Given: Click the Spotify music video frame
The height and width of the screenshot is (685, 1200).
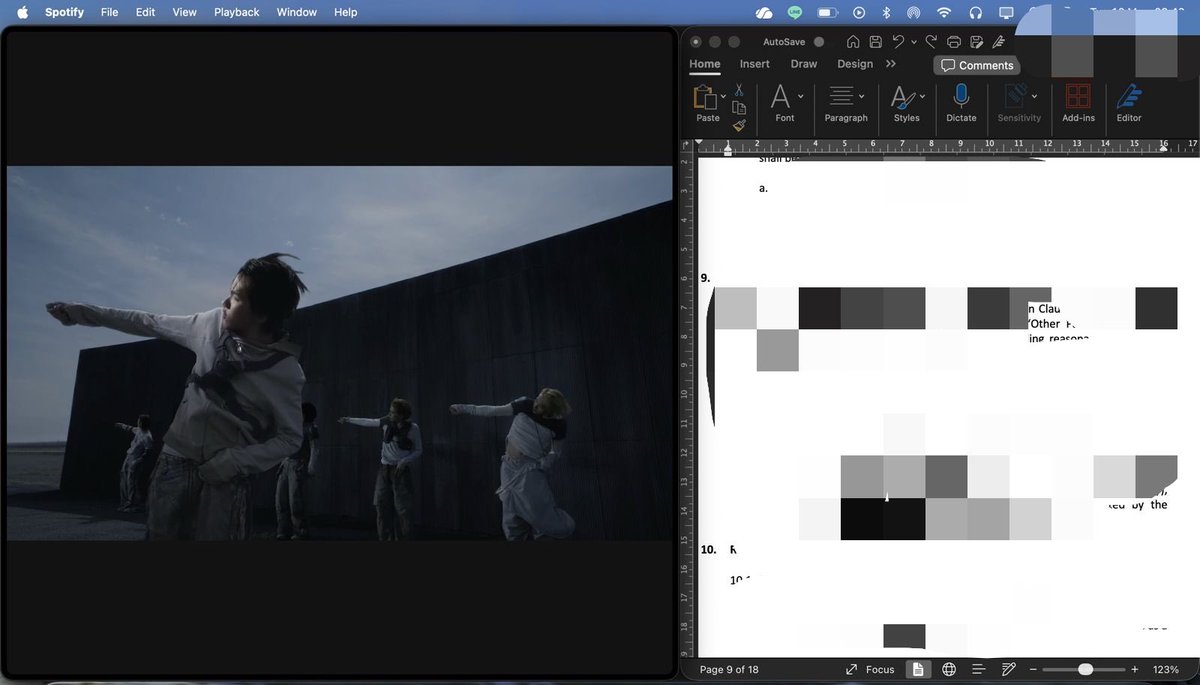Looking at the screenshot, I should point(340,353).
